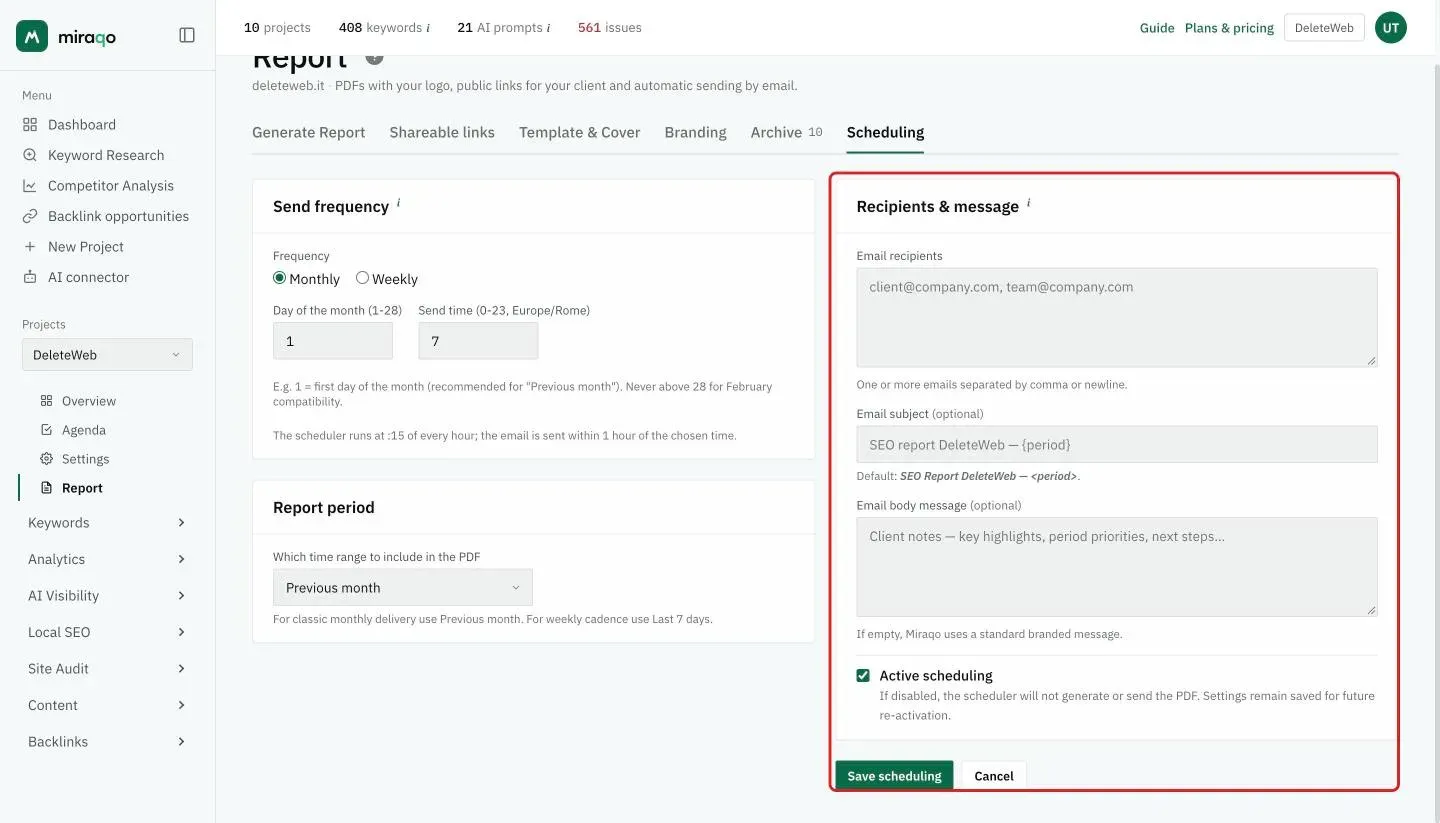Click the Email recipients text area
This screenshot has width=1440, height=823.
1117,317
